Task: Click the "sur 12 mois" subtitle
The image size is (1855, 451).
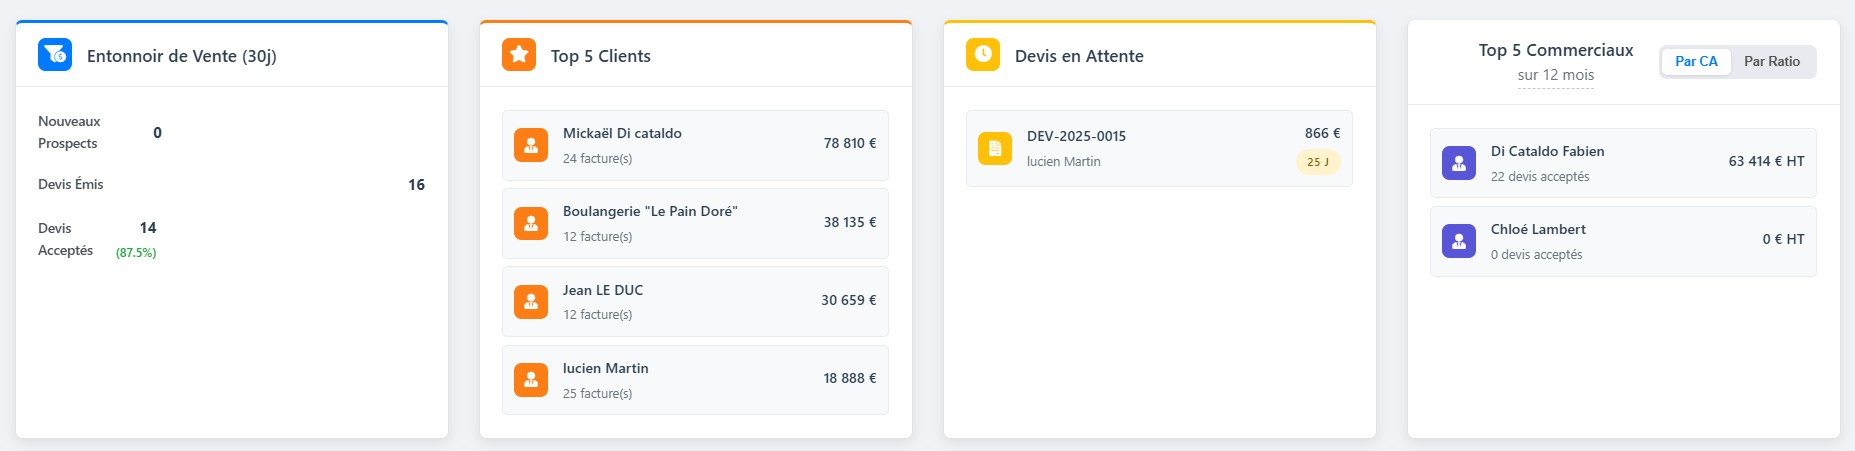Action: pyautogui.click(x=1556, y=75)
